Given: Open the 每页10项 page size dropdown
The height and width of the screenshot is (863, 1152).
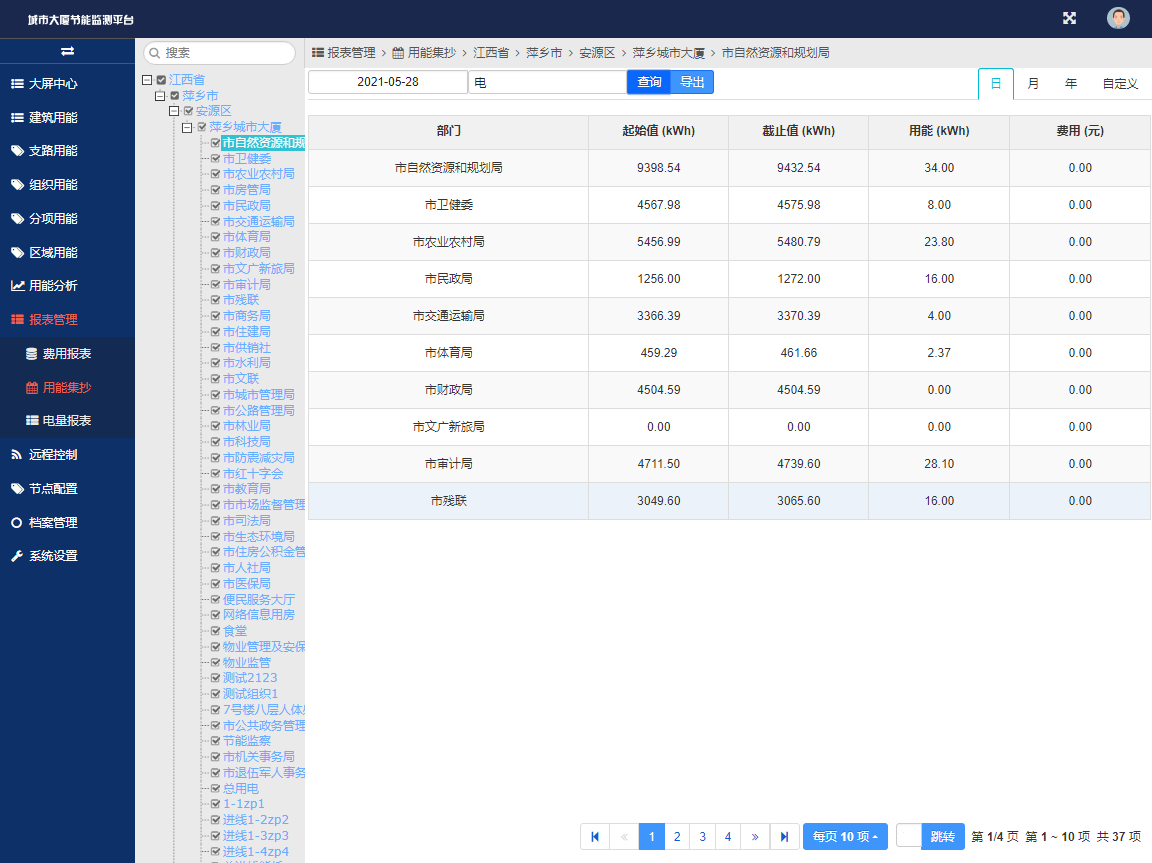Looking at the screenshot, I should (845, 836).
